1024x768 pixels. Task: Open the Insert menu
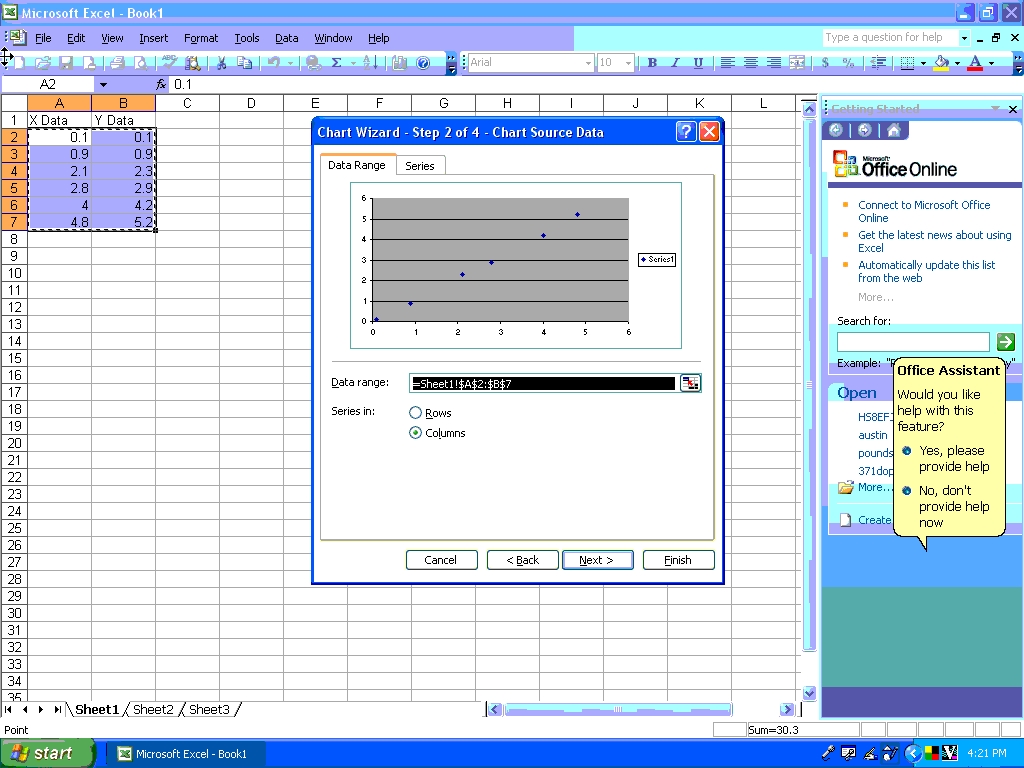tap(153, 38)
